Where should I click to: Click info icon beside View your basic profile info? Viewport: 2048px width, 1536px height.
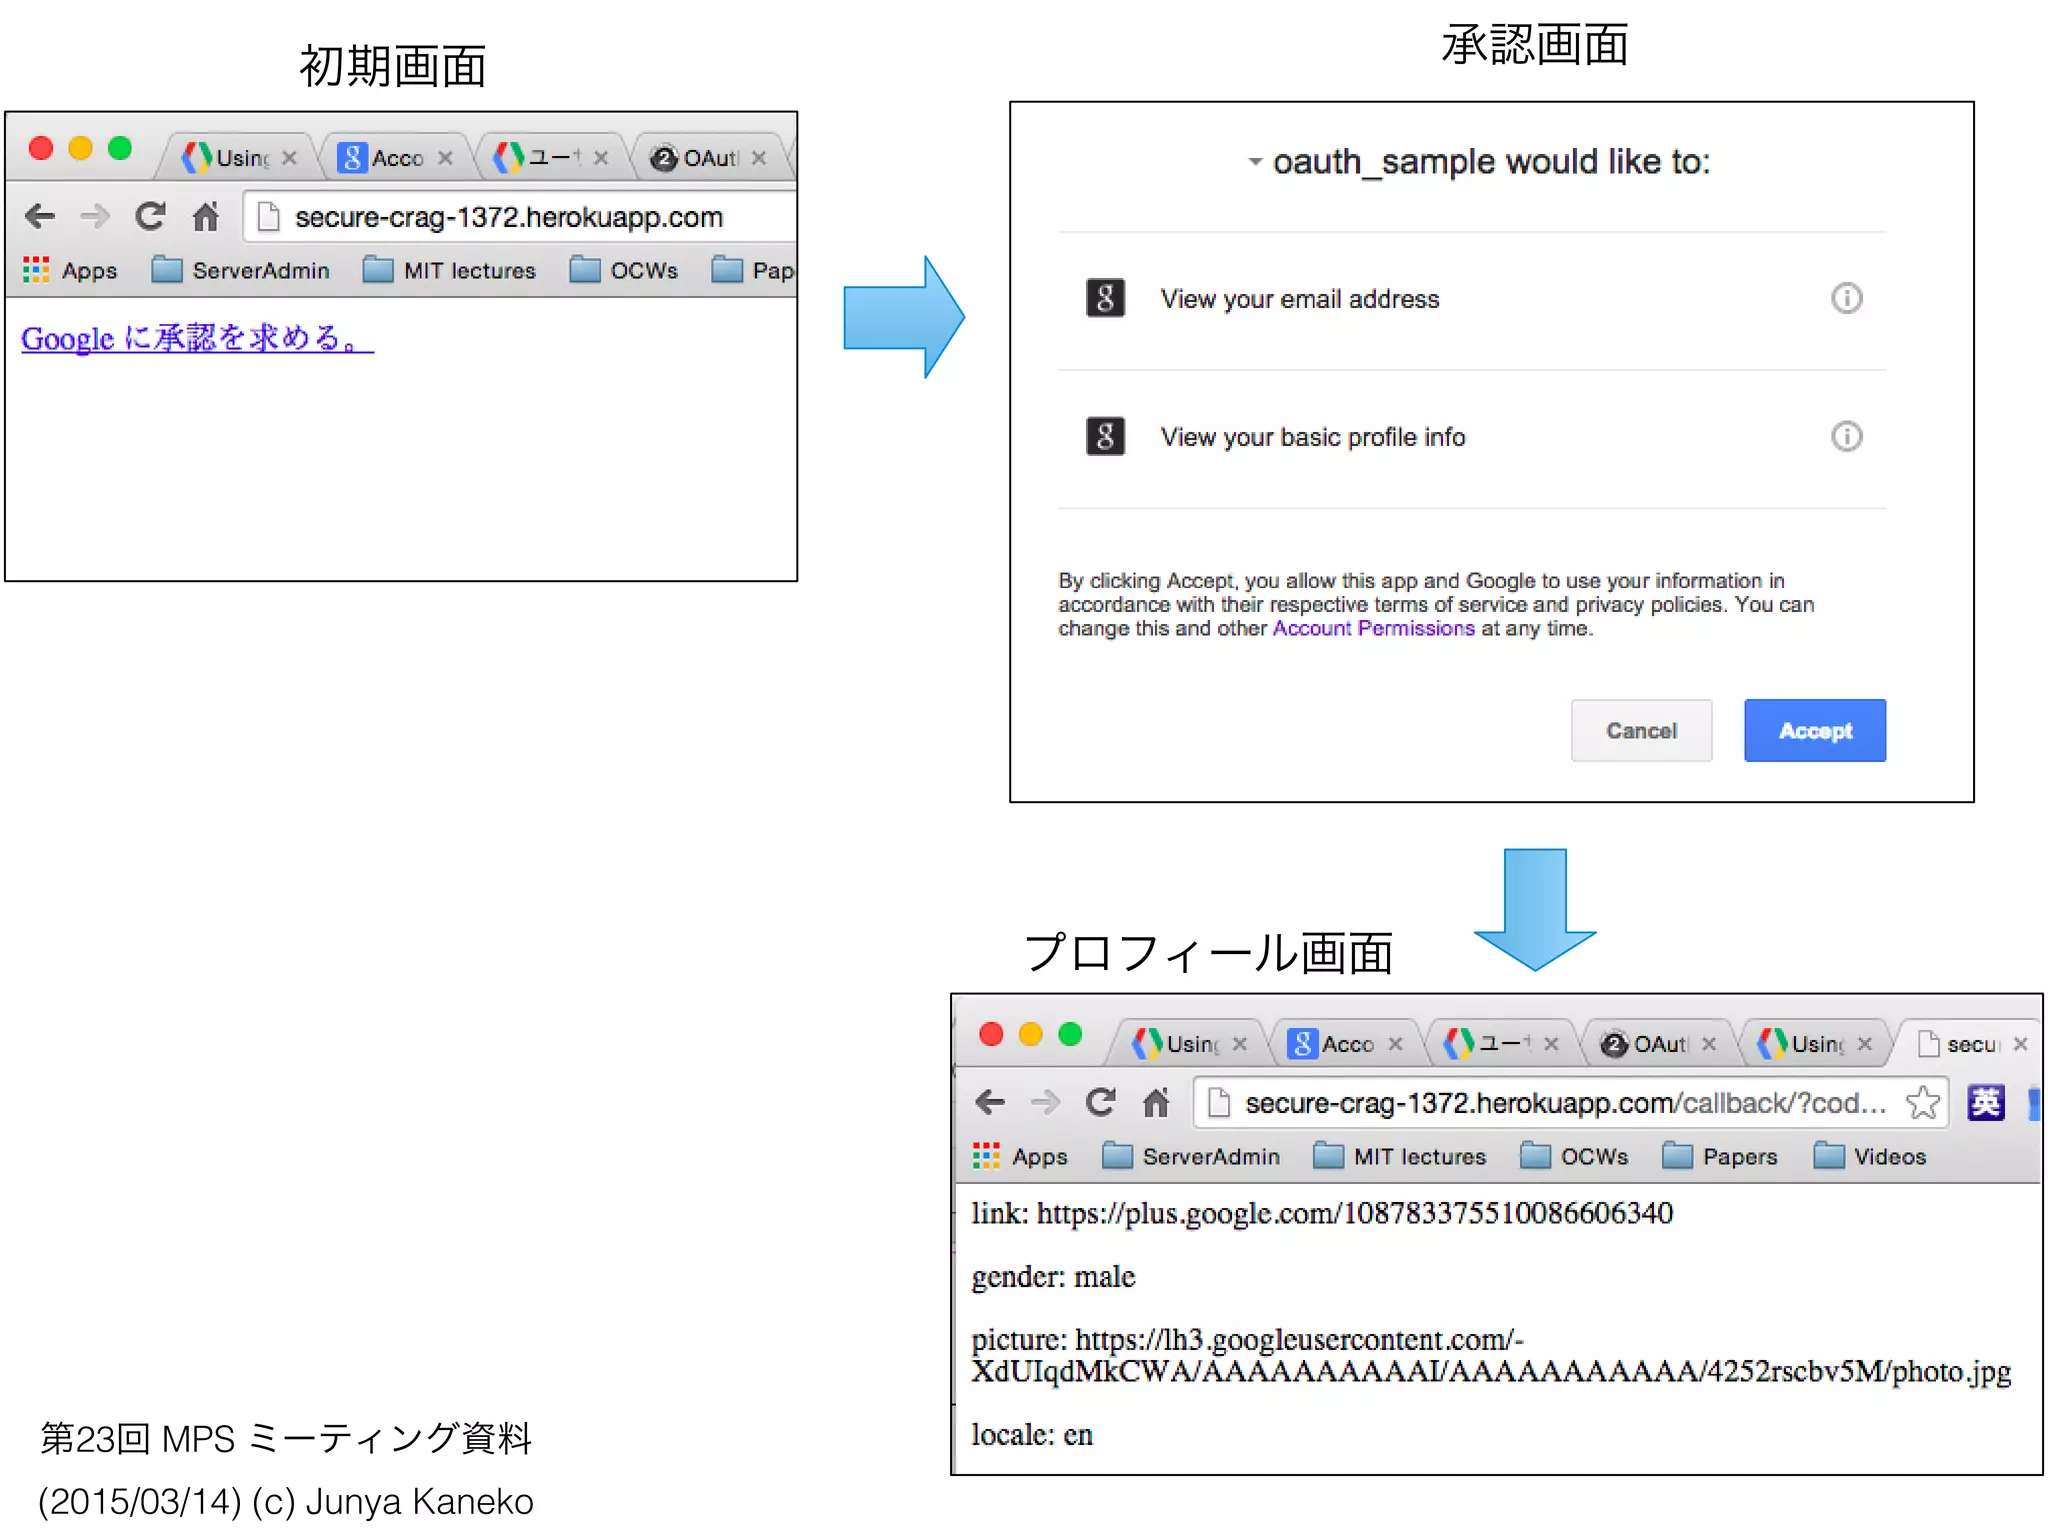pos(1846,436)
